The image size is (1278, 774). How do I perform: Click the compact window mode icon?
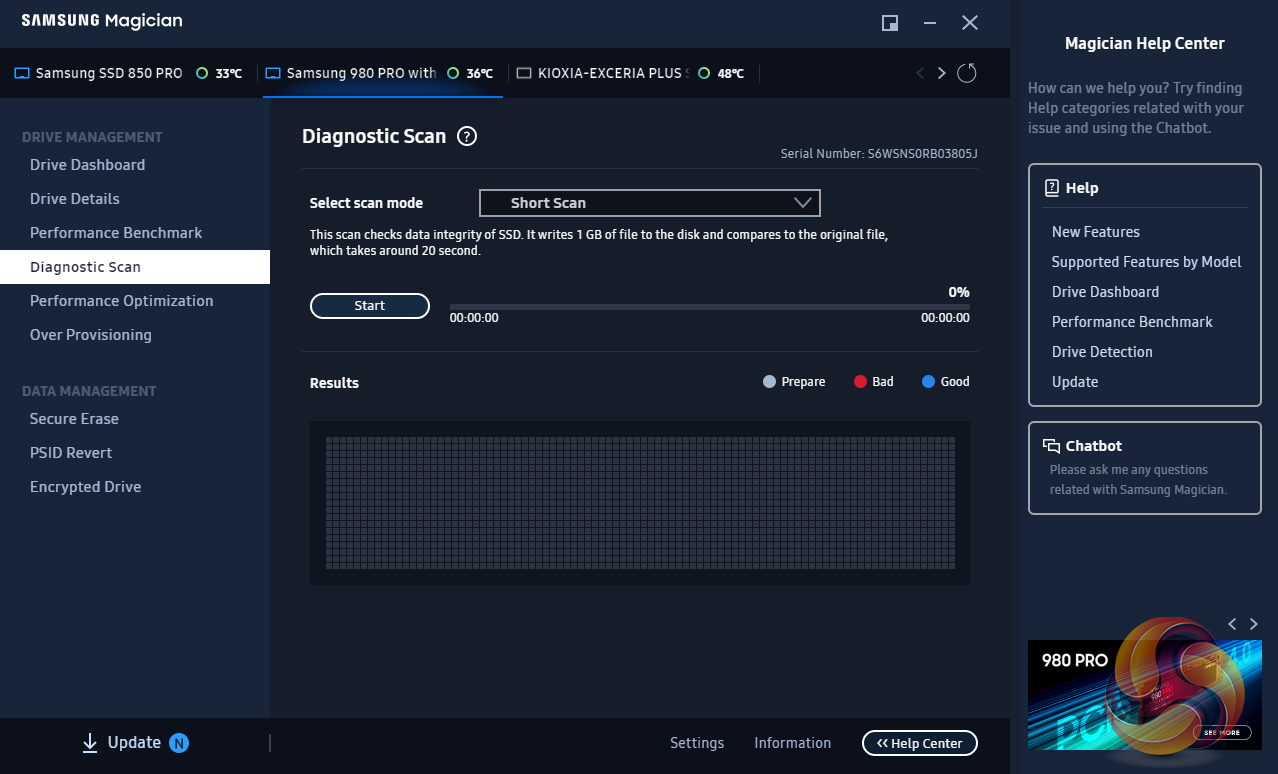point(889,23)
